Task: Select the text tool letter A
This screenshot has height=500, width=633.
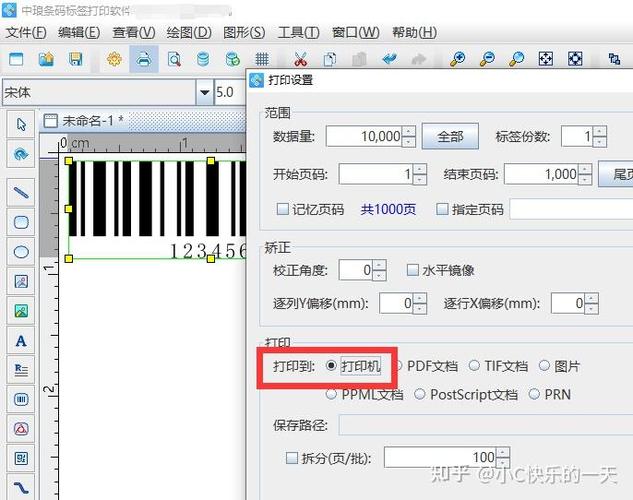Action: (x=21, y=341)
